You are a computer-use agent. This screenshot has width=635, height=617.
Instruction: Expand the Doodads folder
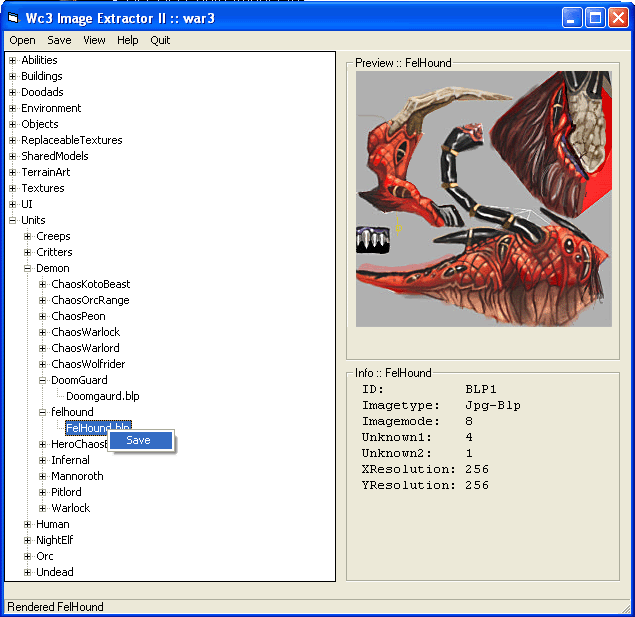tap(13, 92)
